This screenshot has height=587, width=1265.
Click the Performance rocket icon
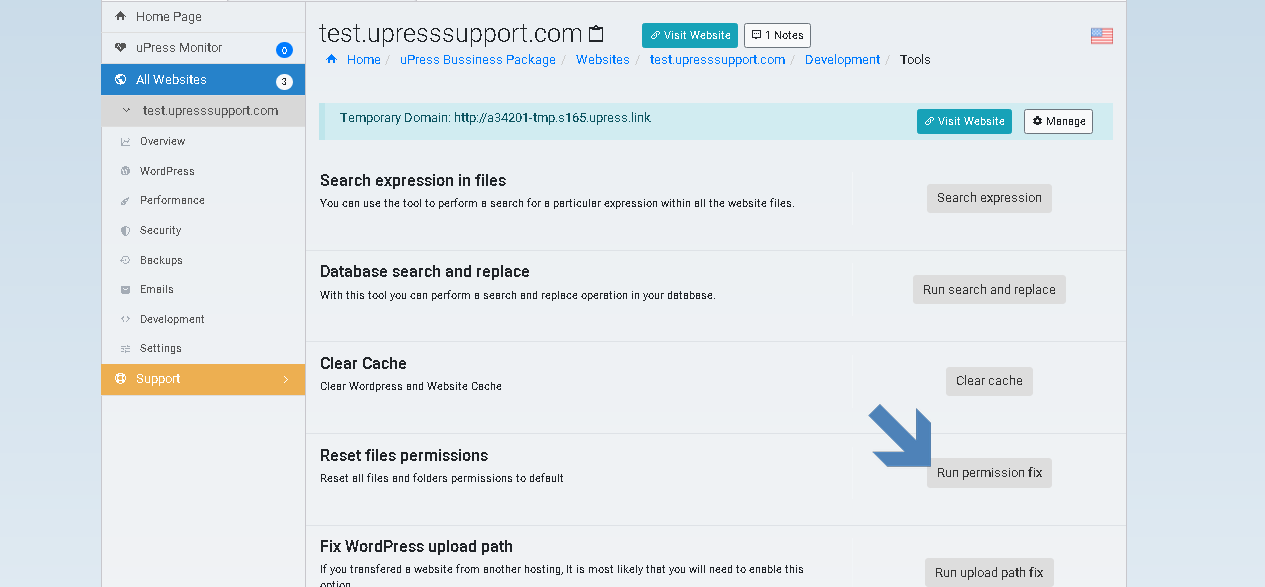click(x=125, y=201)
